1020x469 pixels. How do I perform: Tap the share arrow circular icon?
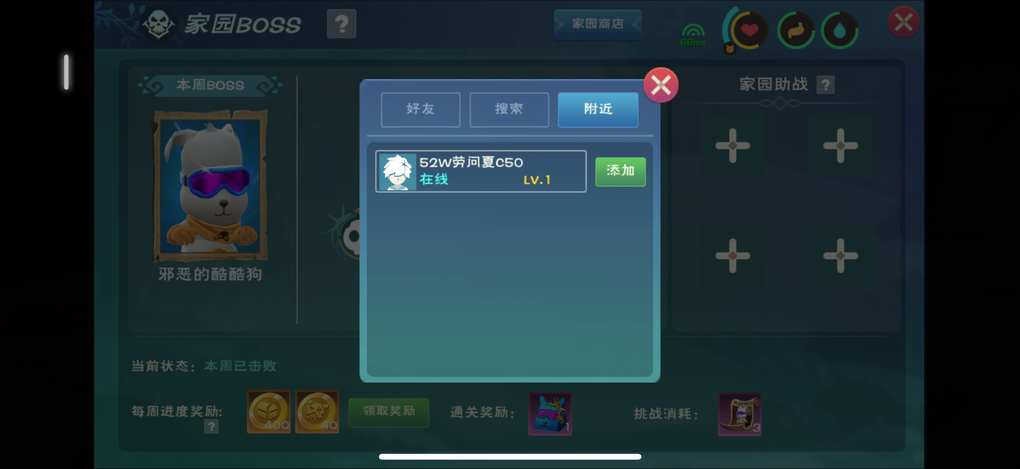796,30
